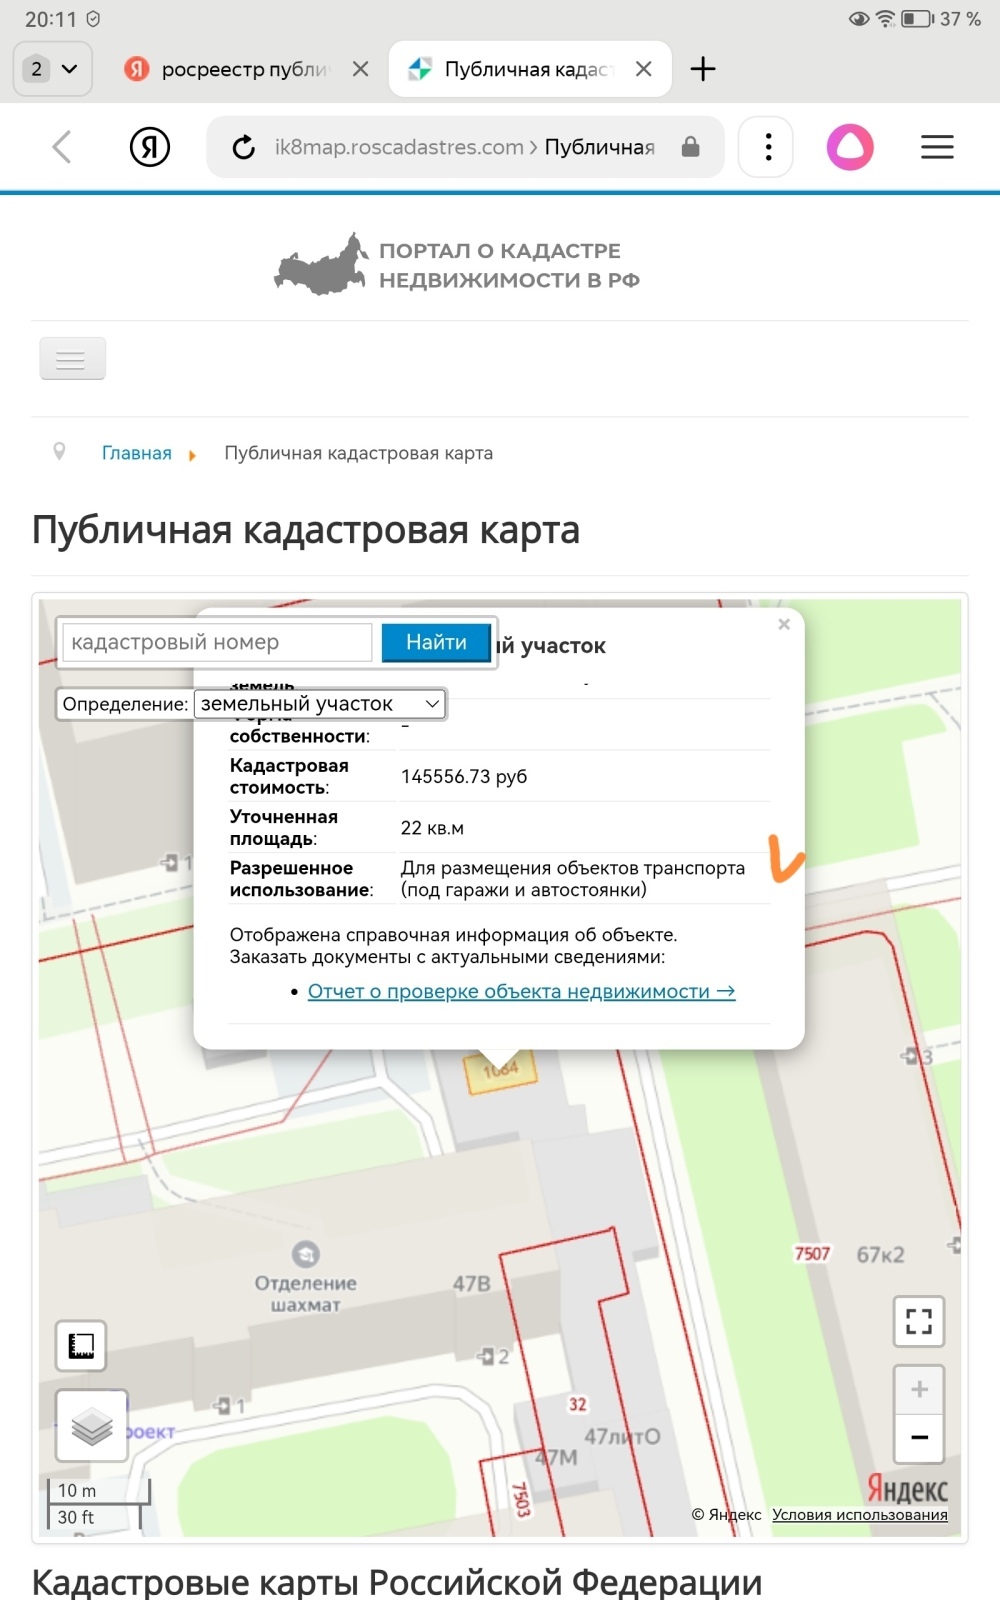Screen dimensions: 1000x1600
Task: Open Отчет о проверке объекта недвижимости link
Action: [521, 991]
